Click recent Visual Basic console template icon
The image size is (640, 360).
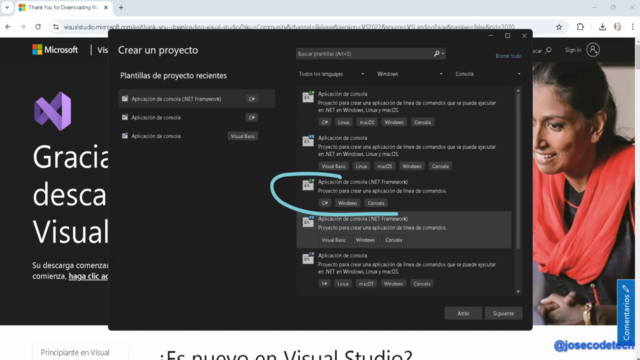click(x=125, y=136)
